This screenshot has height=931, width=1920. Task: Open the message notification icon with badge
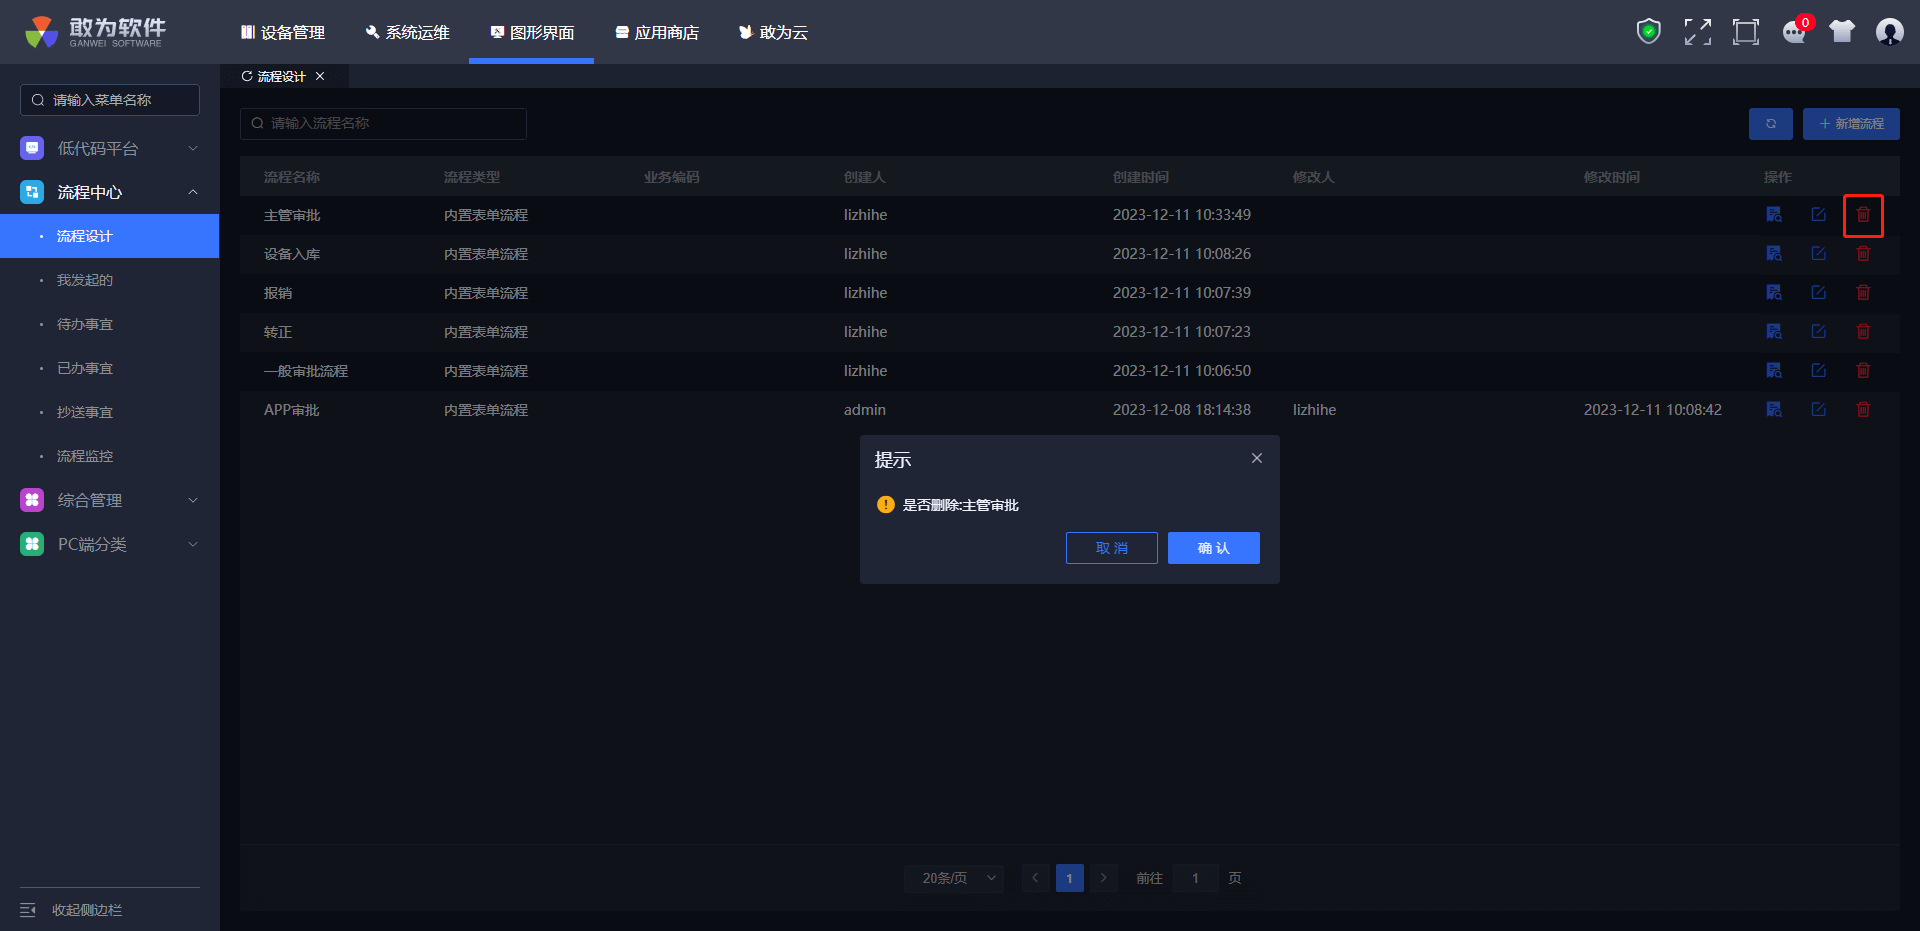click(1794, 32)
